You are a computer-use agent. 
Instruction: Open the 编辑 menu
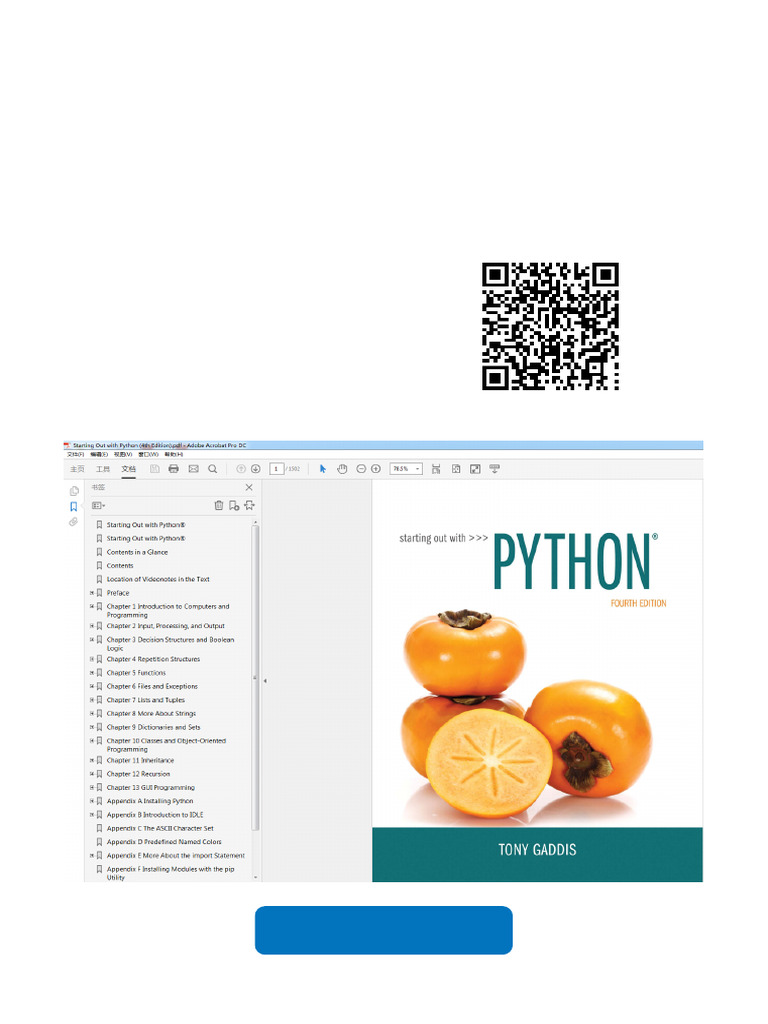99,454
